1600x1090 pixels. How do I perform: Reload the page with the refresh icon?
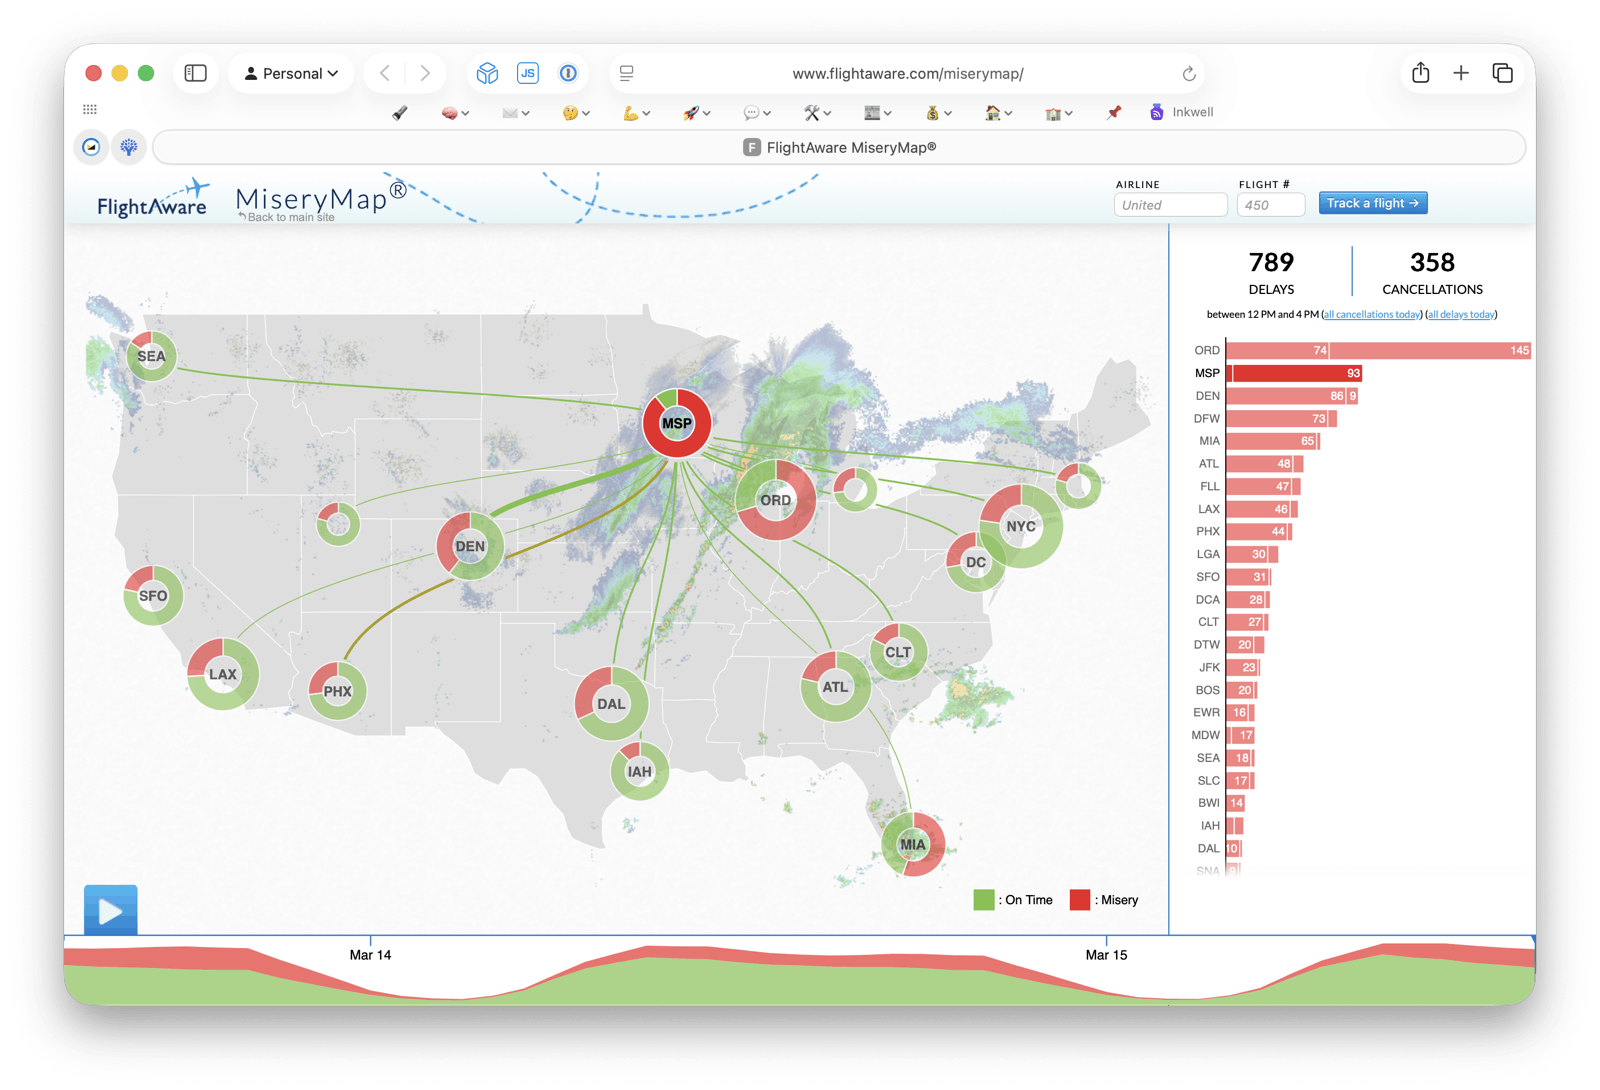pos(1189,73)
